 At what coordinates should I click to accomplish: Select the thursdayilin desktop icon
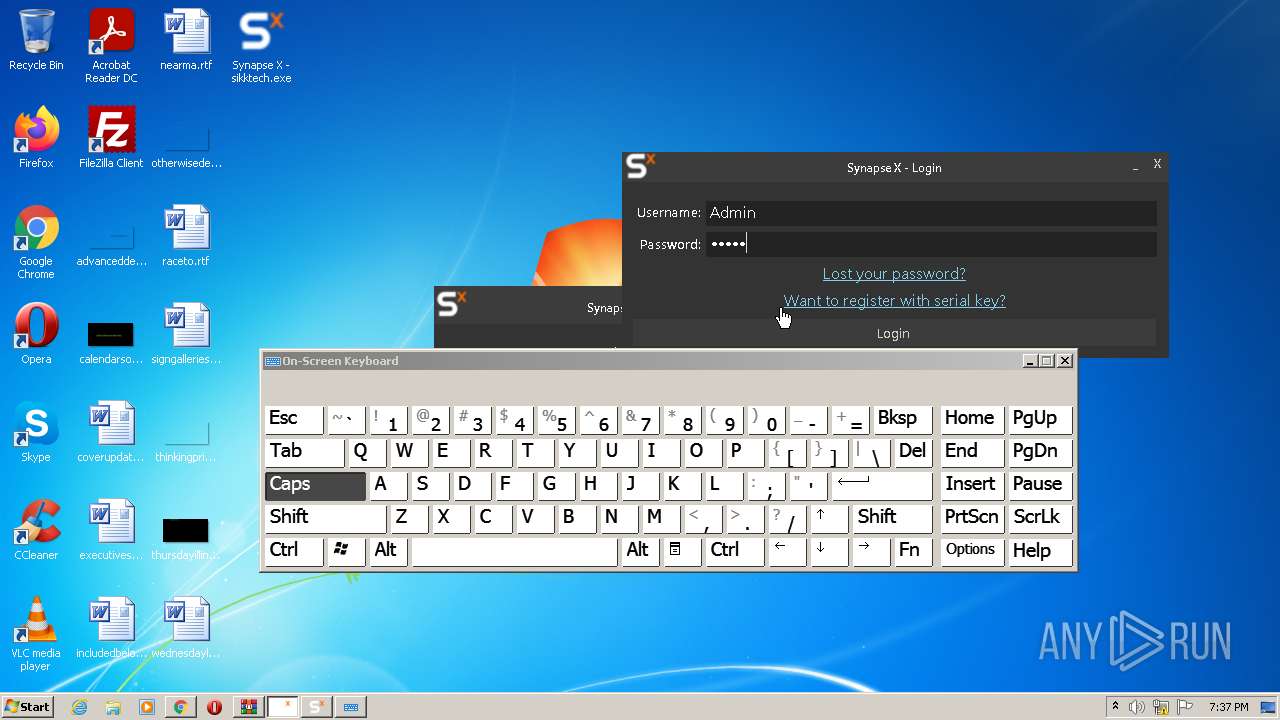(x=186, y=538)
